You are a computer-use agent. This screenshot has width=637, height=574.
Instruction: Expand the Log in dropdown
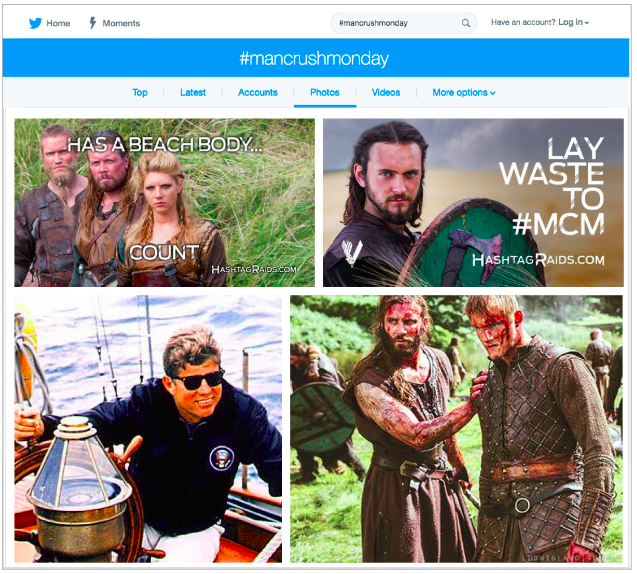pos(573,22)
